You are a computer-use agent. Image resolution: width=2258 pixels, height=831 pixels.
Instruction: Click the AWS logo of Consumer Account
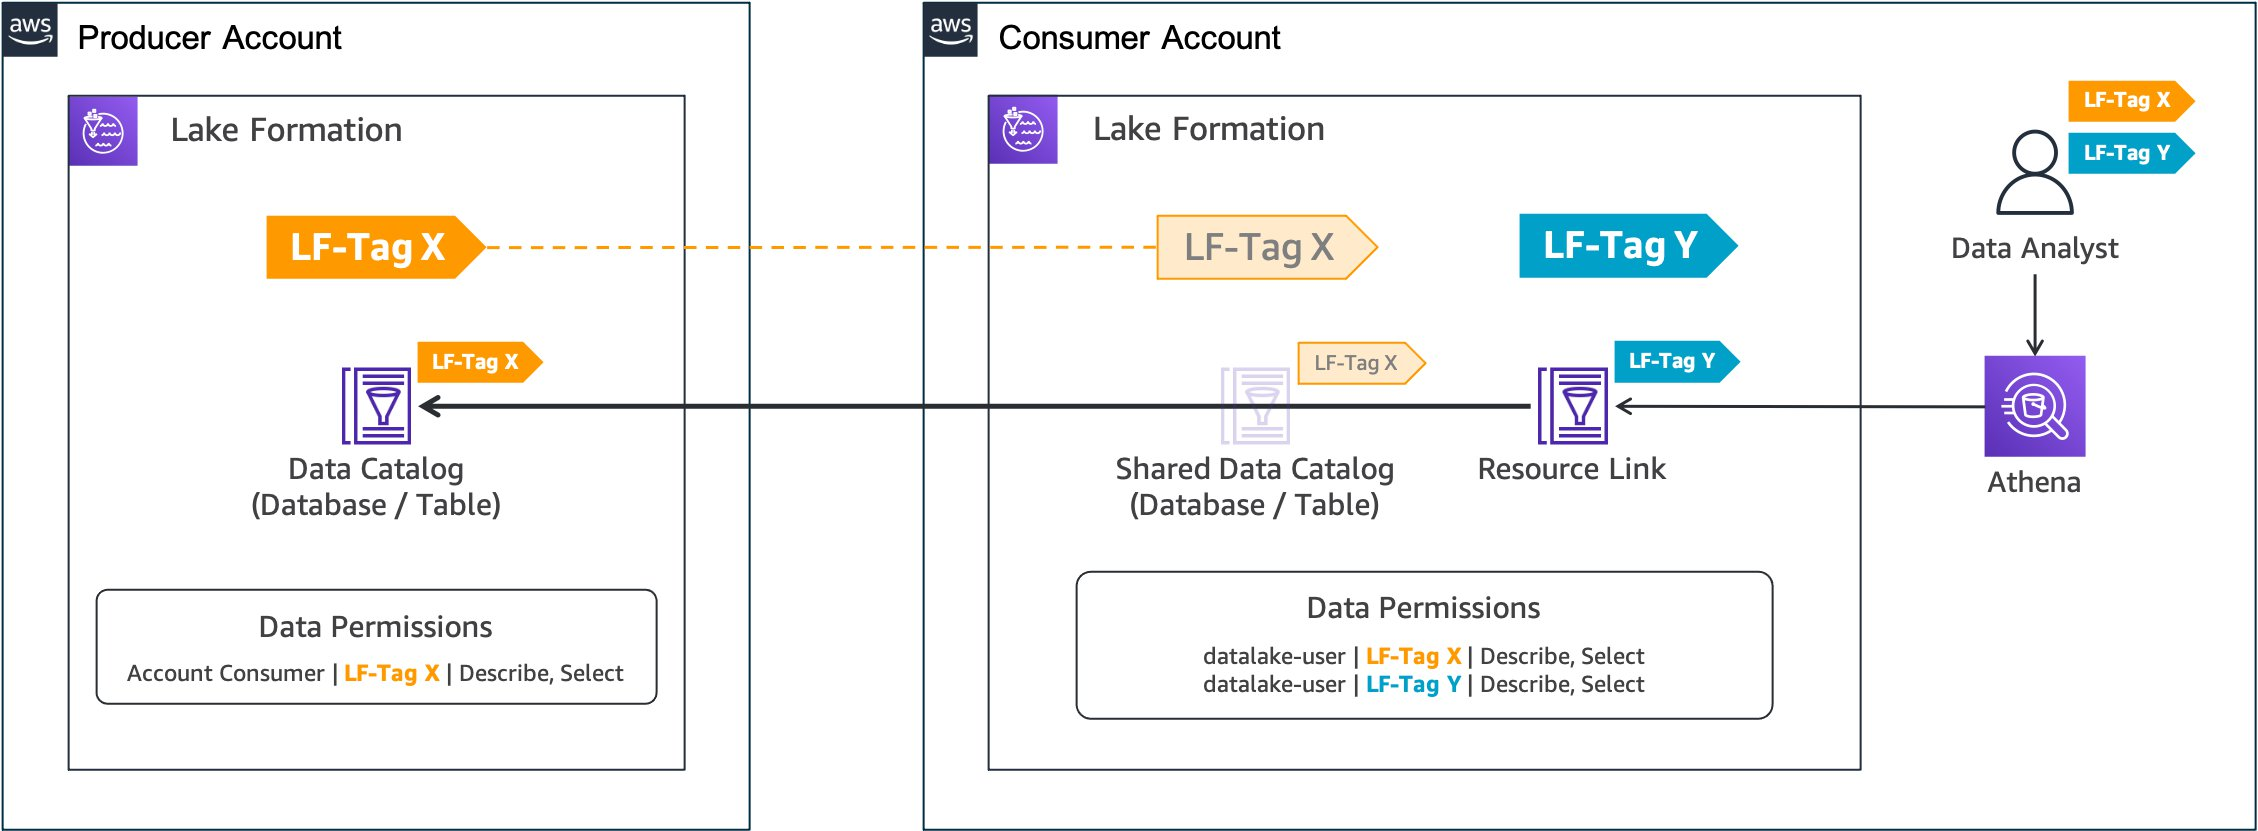pyautogui.click(x=951, y=30)
